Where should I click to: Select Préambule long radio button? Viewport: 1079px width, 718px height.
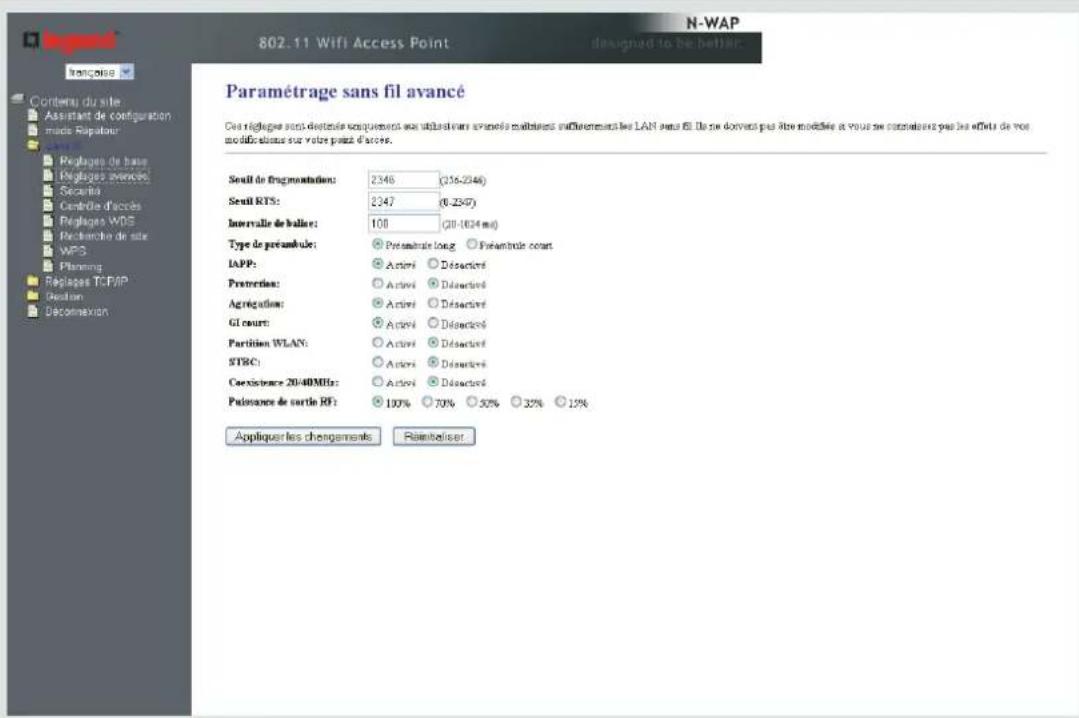point(377,244)
